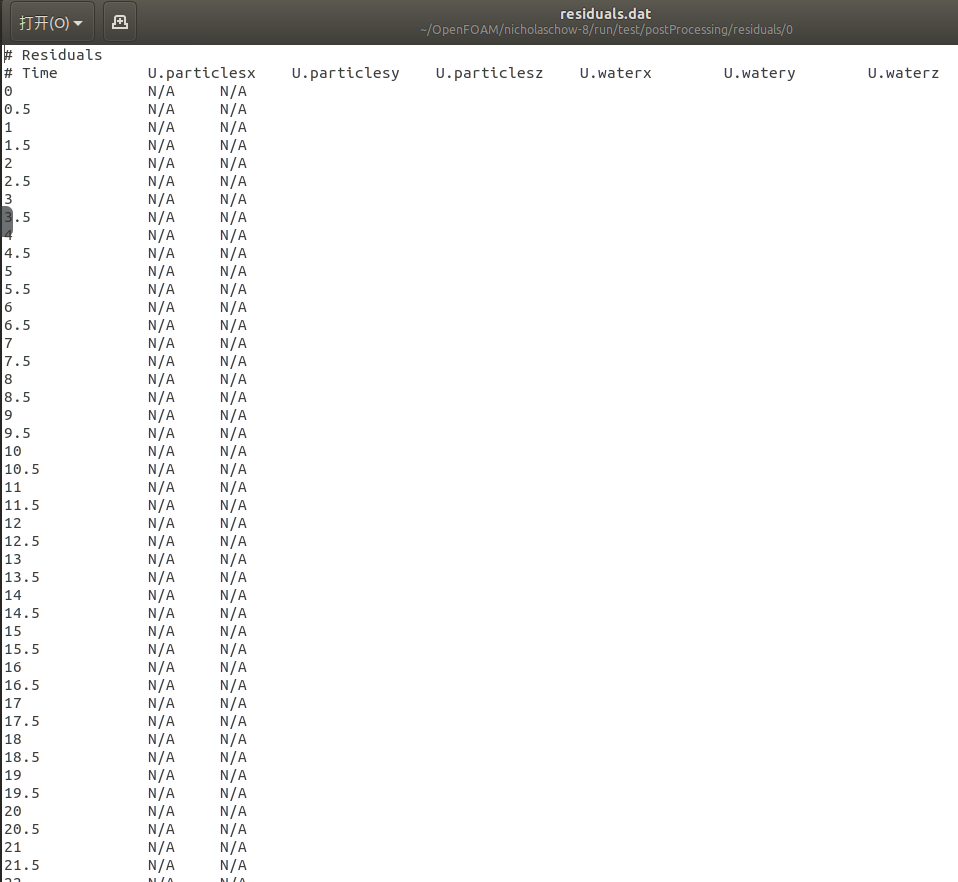Click second N/A in the 0.5 row
This screenshot has width=958, height=882.
[233, 109]
